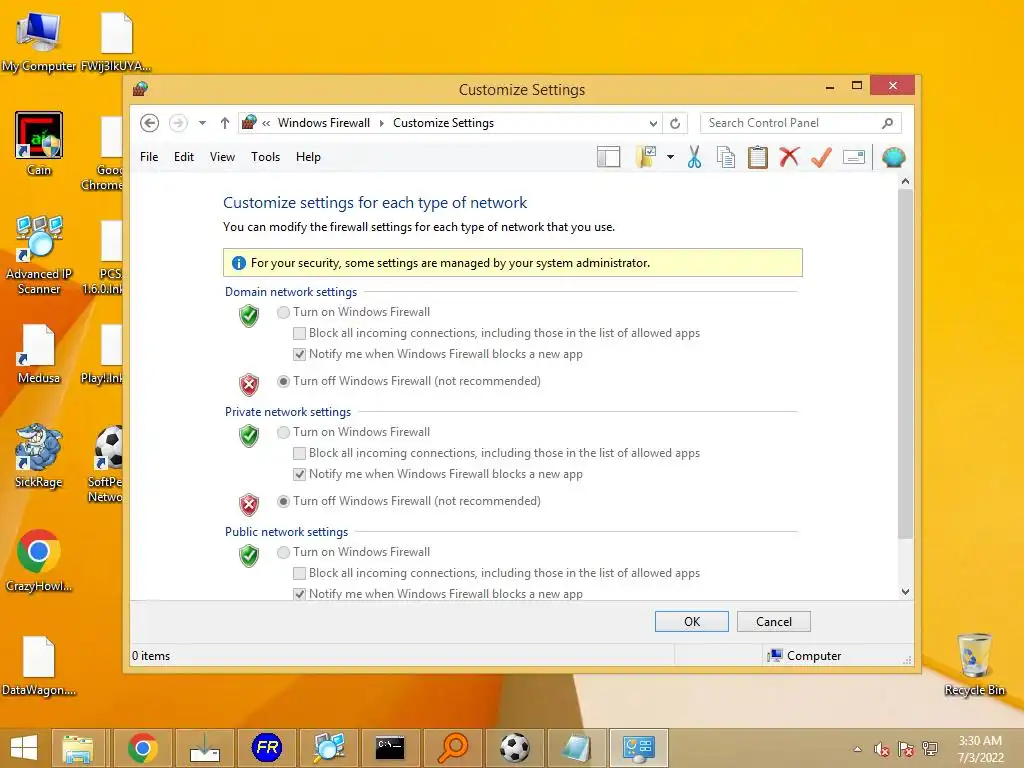Open the orange magnifier app on the taskbar

click(453, 748)
